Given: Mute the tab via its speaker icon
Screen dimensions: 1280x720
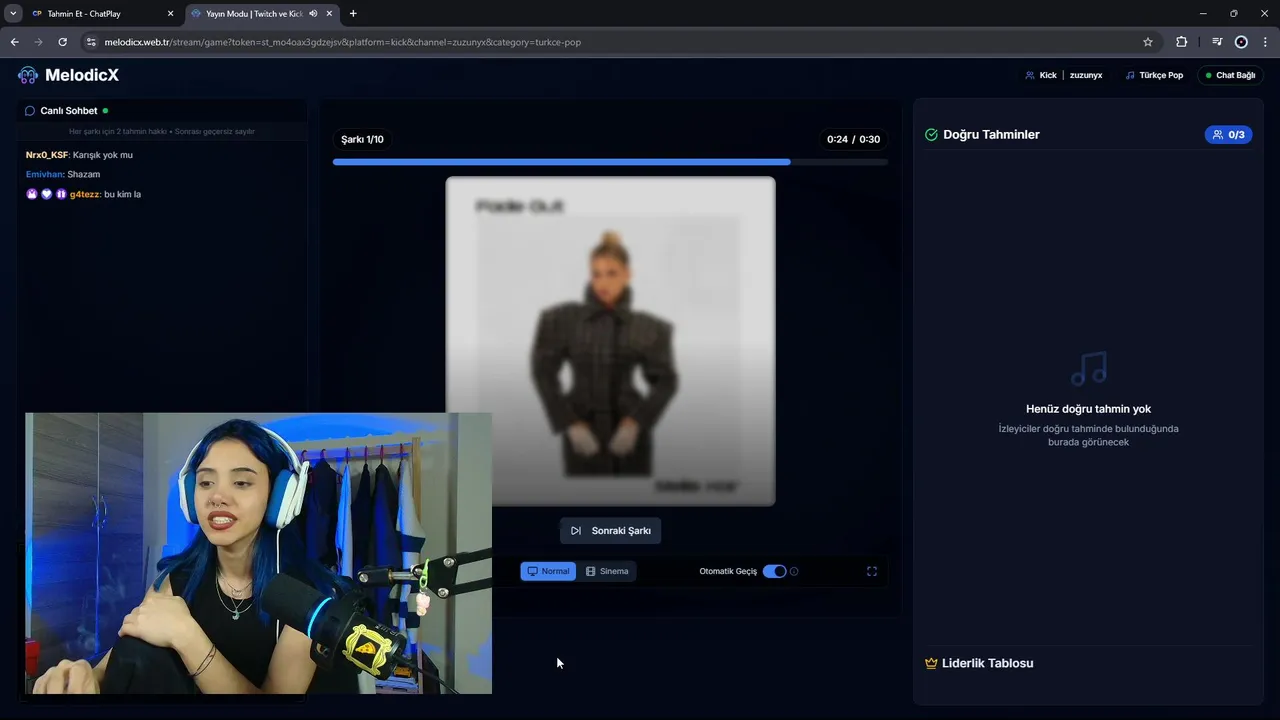Looking at the screenshot, I should point(313,14).
